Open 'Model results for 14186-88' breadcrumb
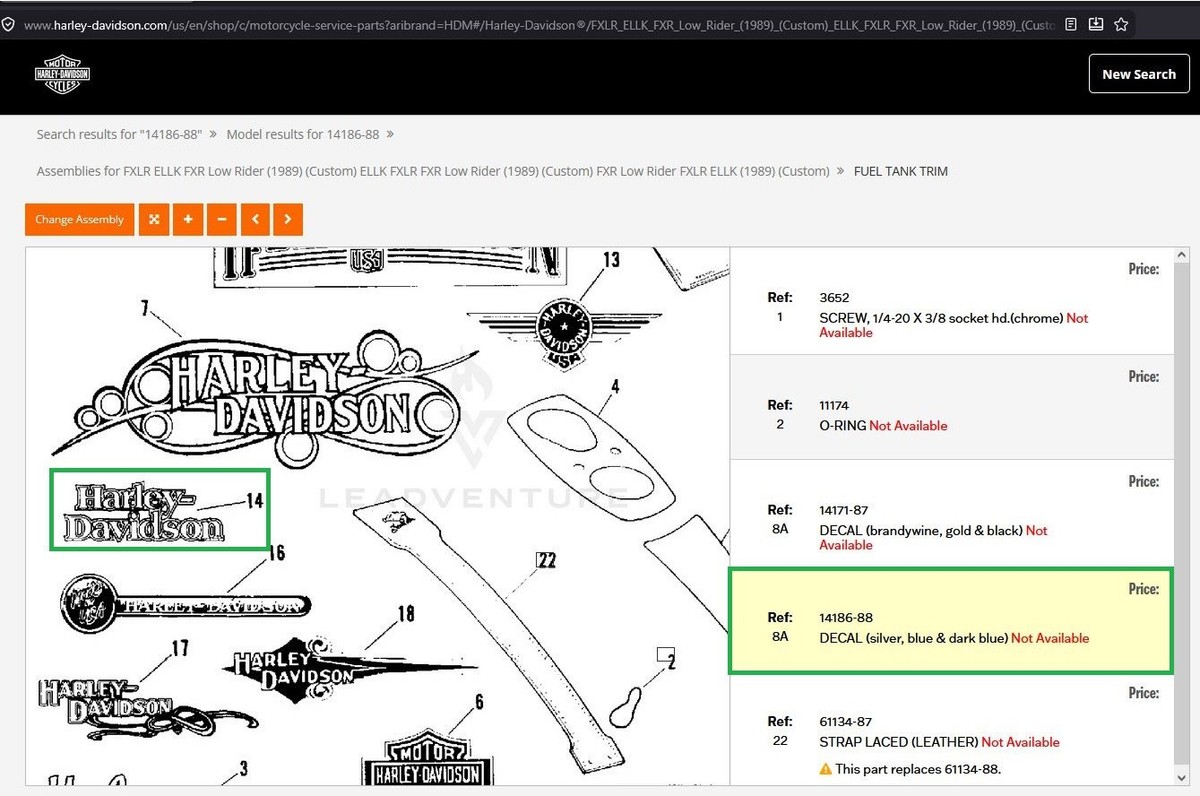The image size is (1200, 796). click(x=303, y=134)
